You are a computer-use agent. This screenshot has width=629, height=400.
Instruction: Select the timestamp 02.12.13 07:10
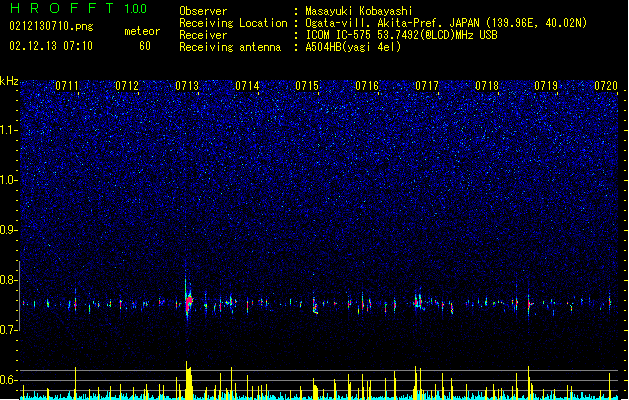tap(51, 46)
